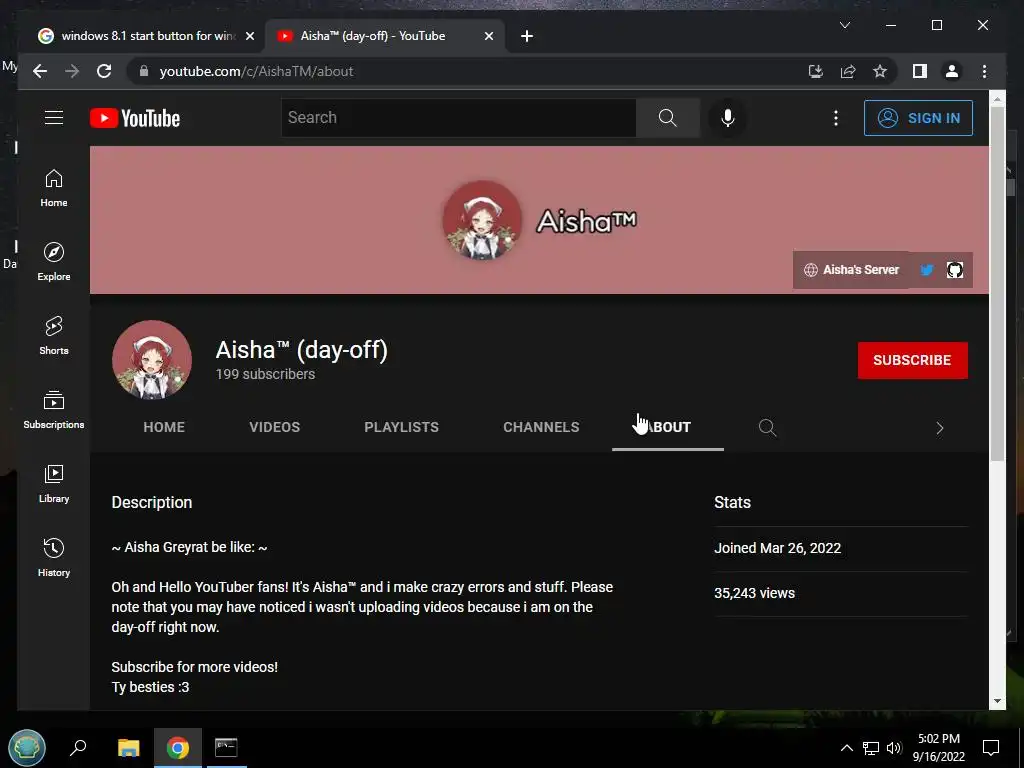Click the channel avatar picture
The width and height of the screenshot is (1024, 768).
(152, 359)
